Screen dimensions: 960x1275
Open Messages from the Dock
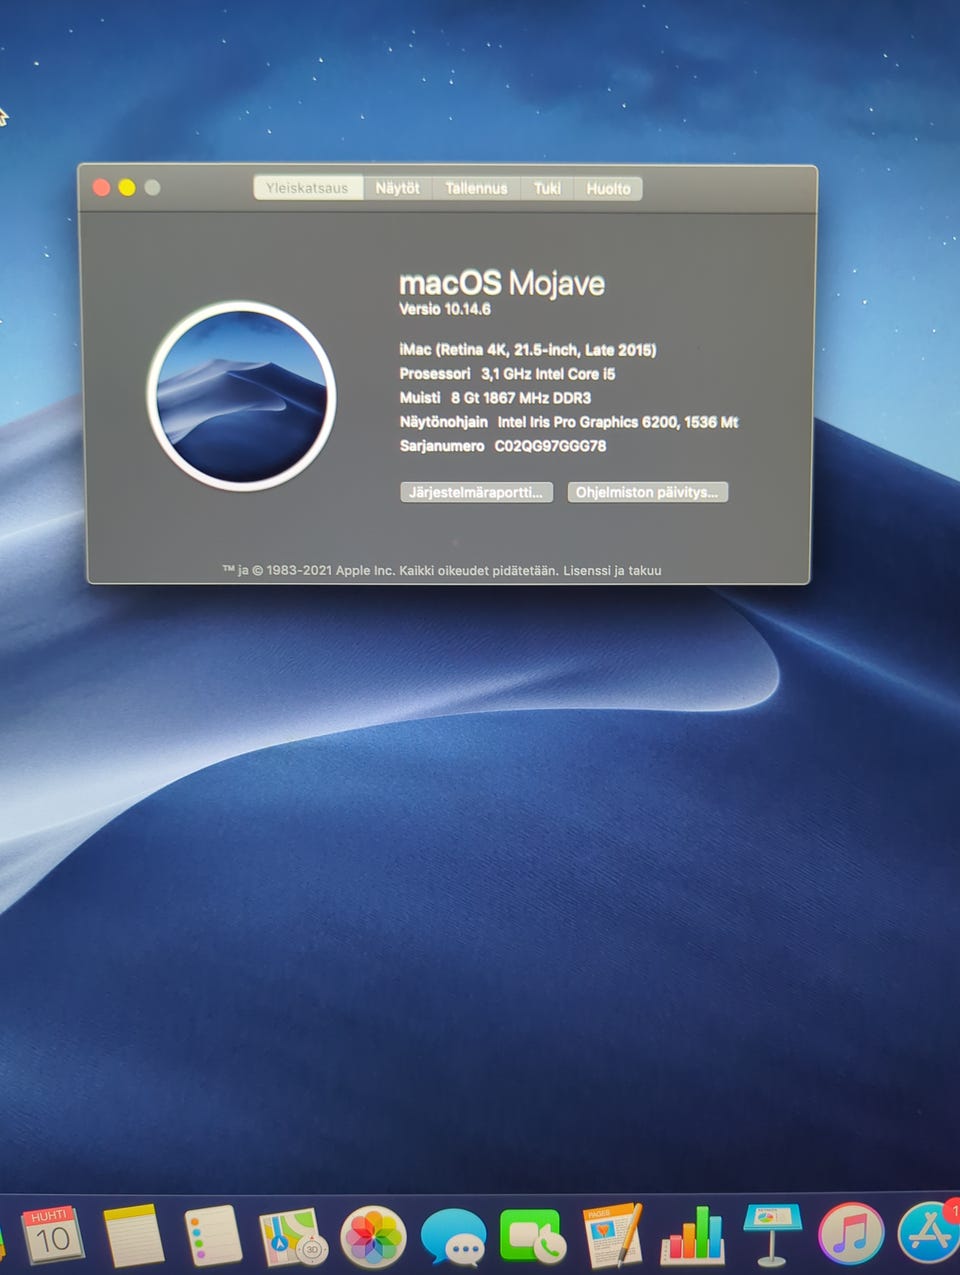(453, 1238)
